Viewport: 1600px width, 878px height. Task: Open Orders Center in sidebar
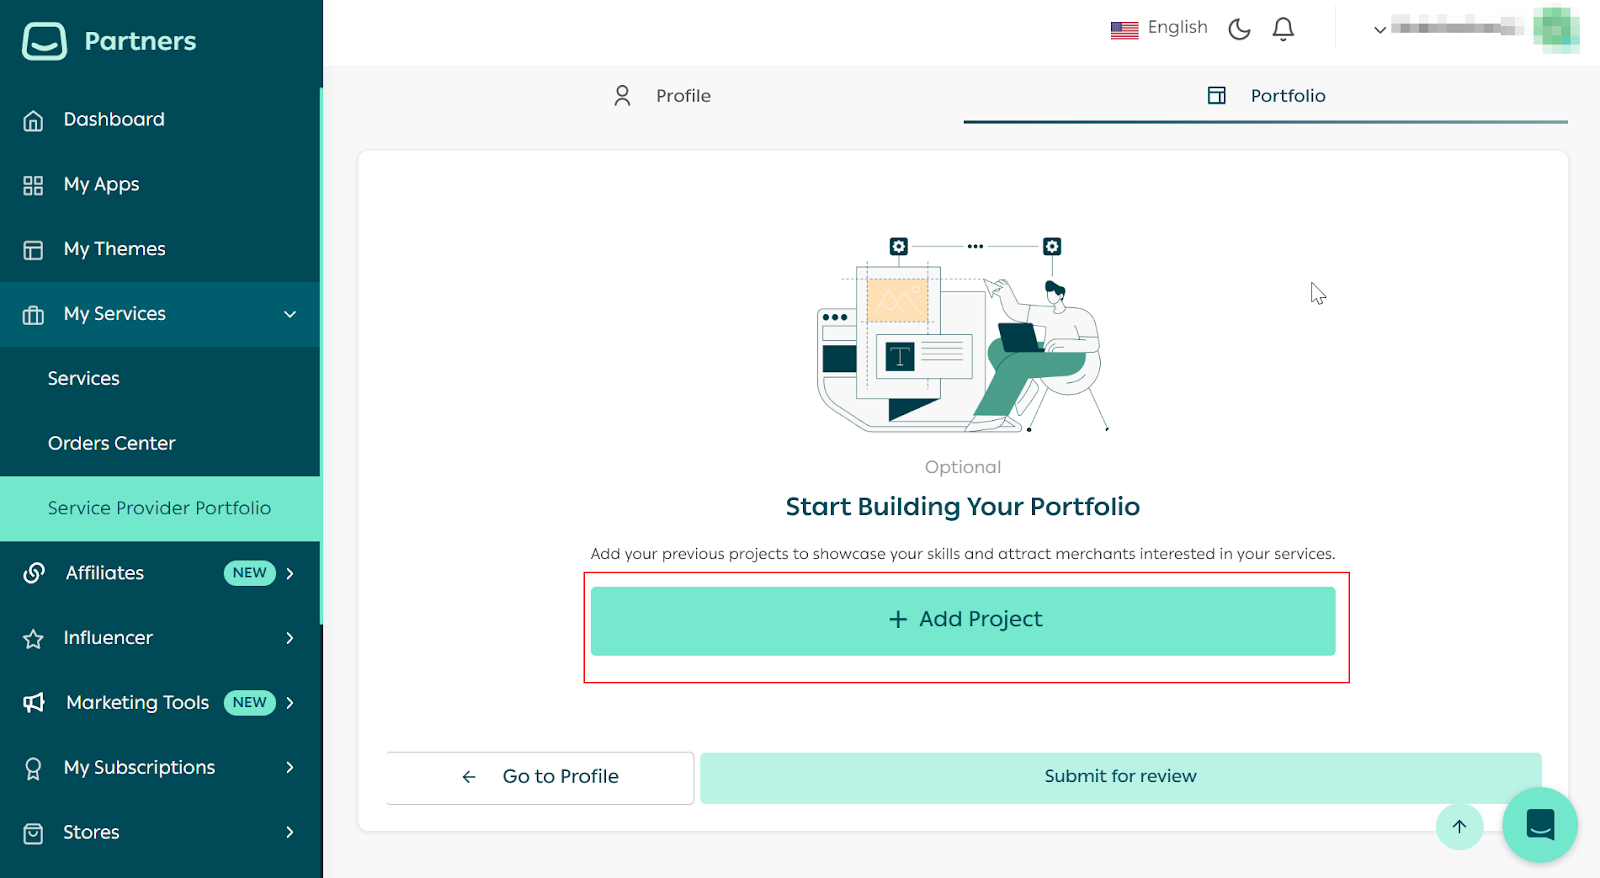112,443
